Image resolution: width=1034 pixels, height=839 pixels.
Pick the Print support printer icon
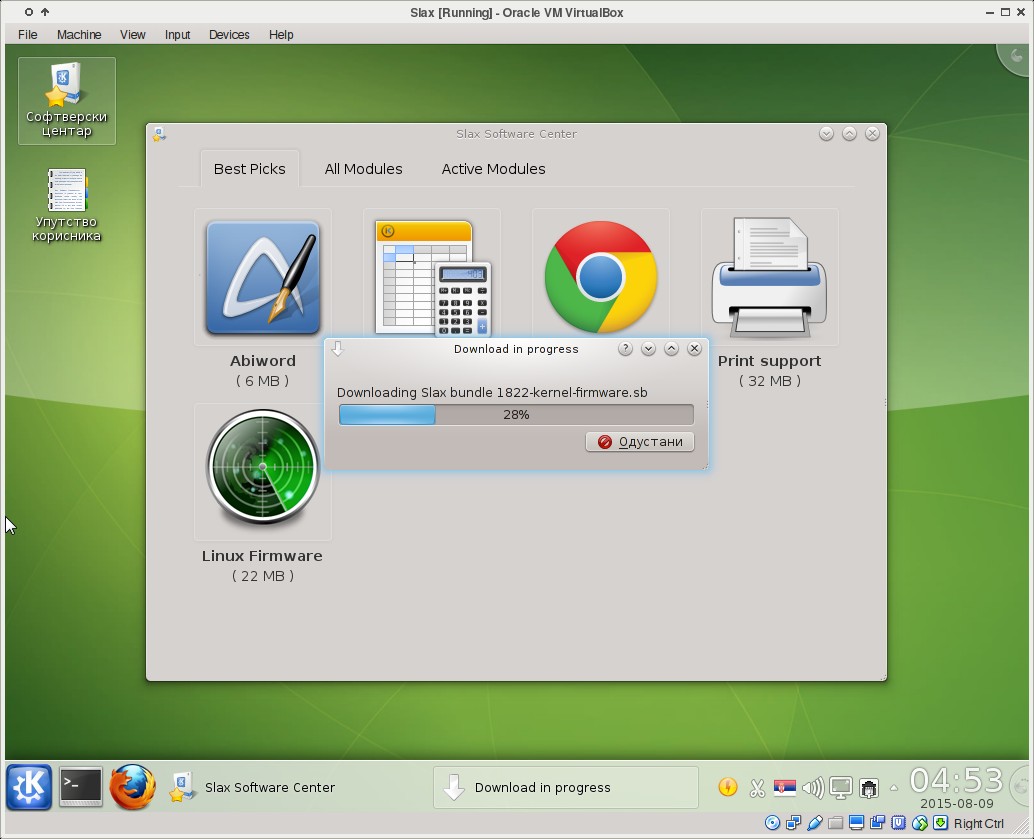770,277
